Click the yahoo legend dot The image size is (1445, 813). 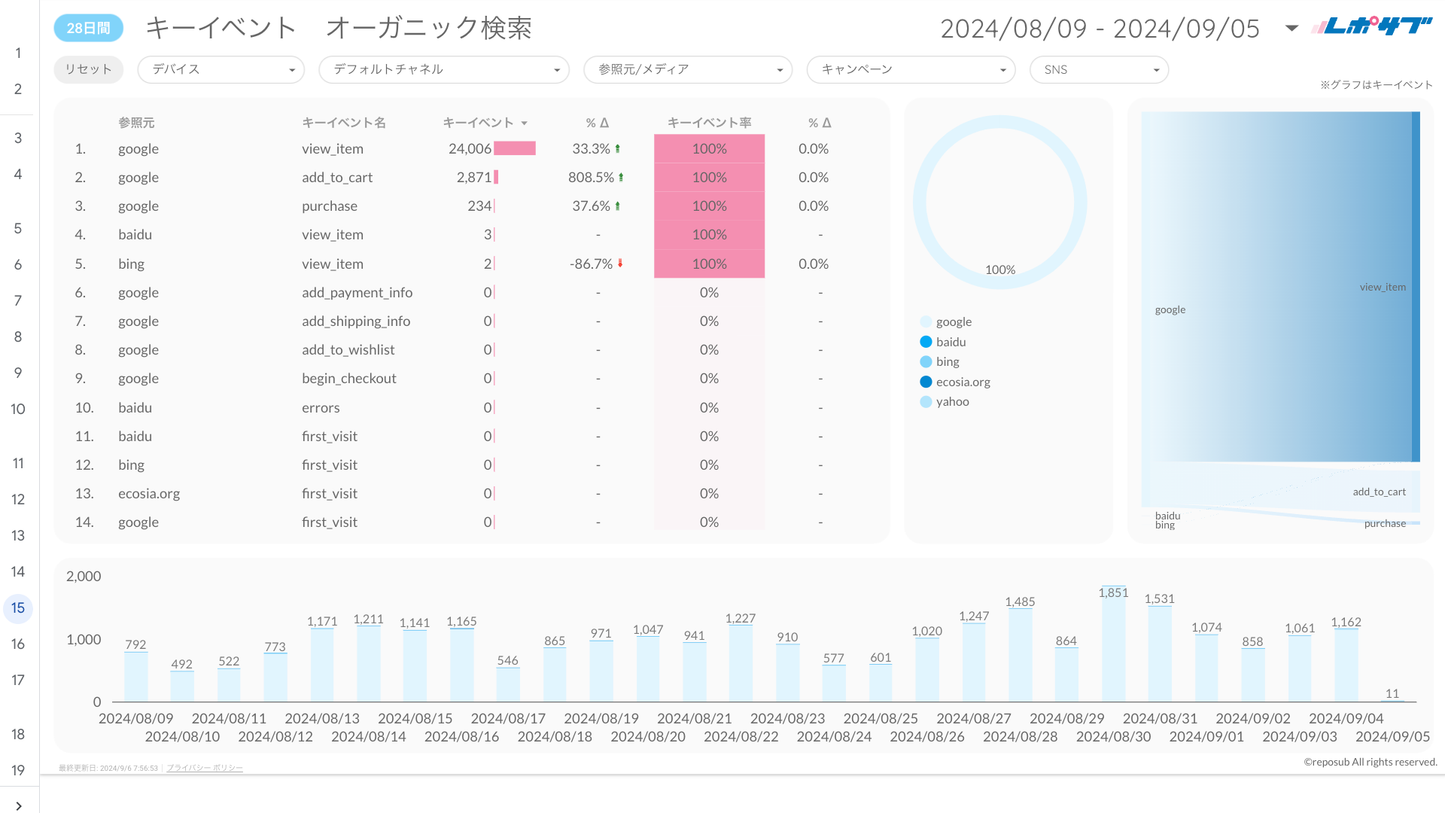(925, 402)
